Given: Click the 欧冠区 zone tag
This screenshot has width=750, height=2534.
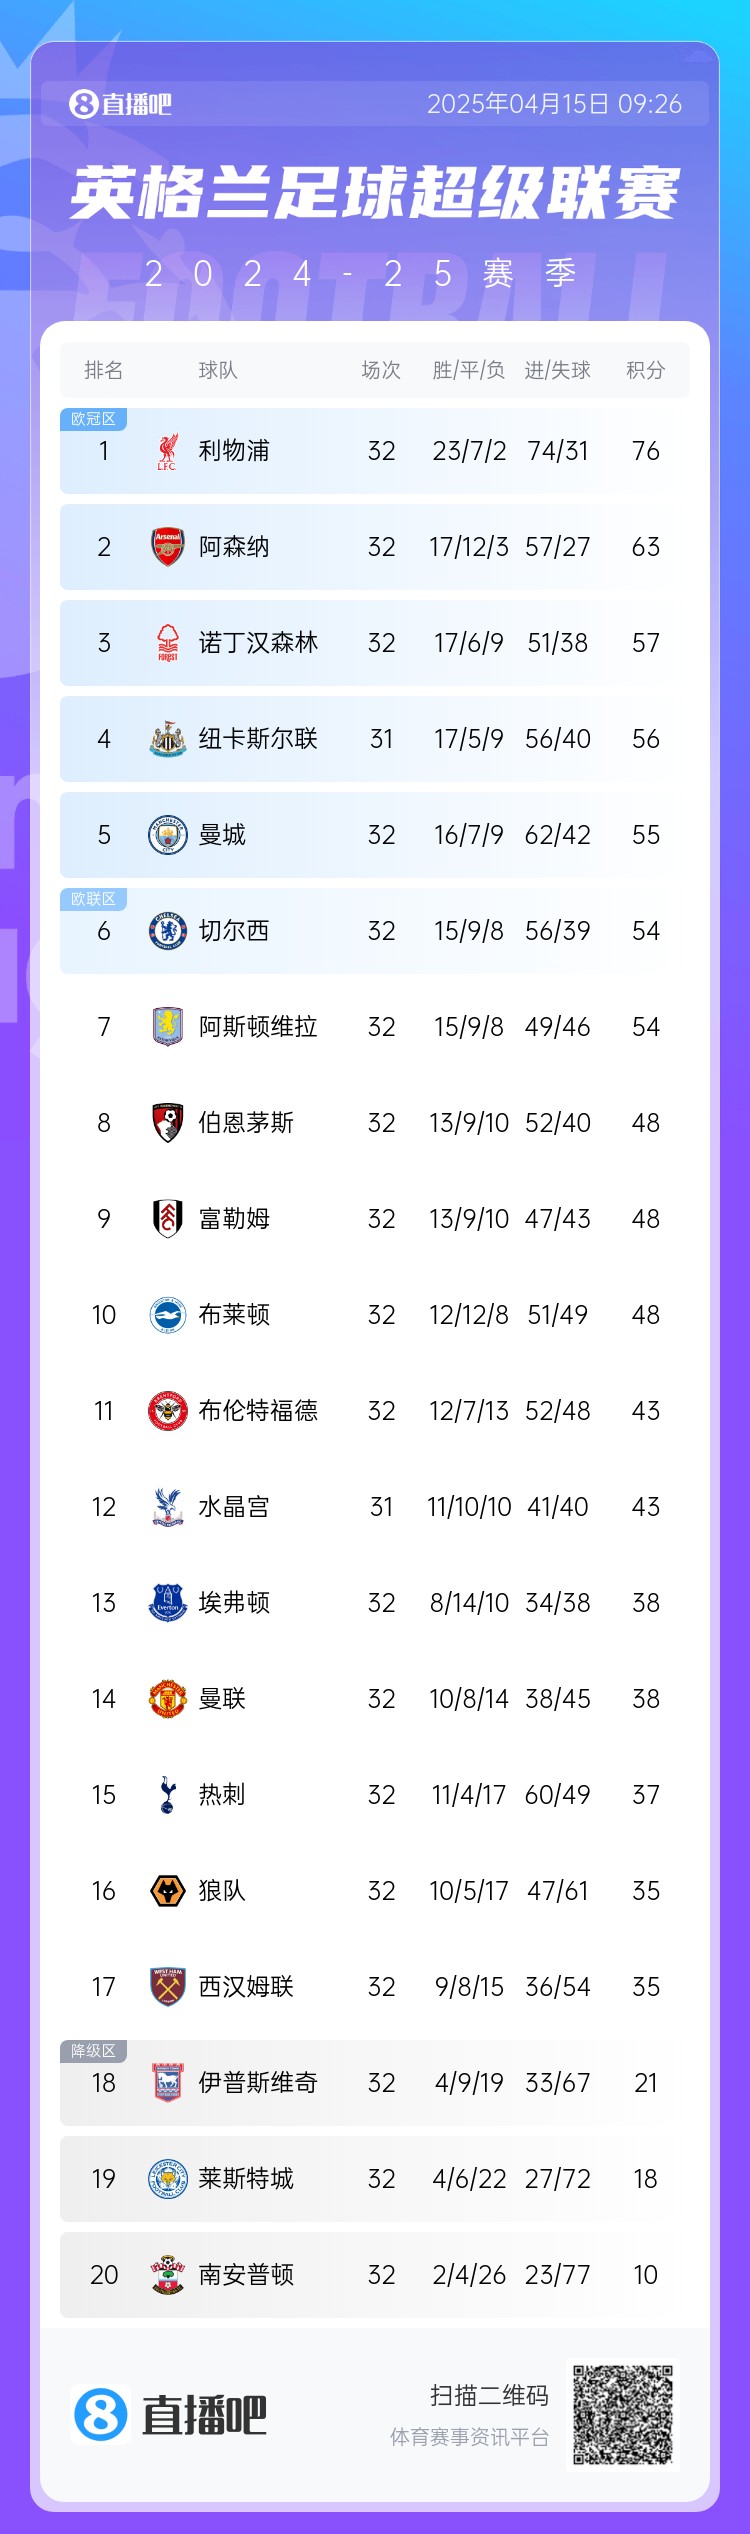Looking at the screenshot, I should (x=93, y=419).
